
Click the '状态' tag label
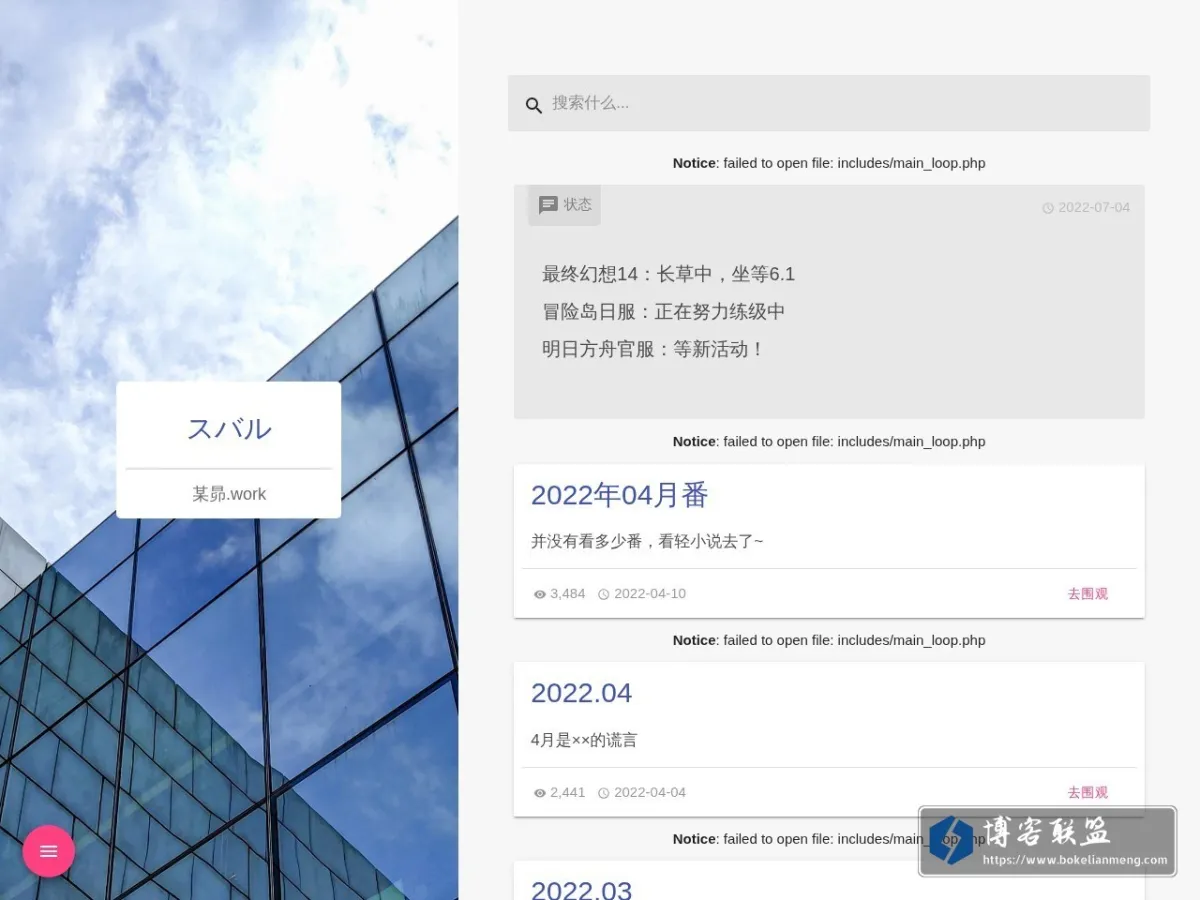(578, 204)
